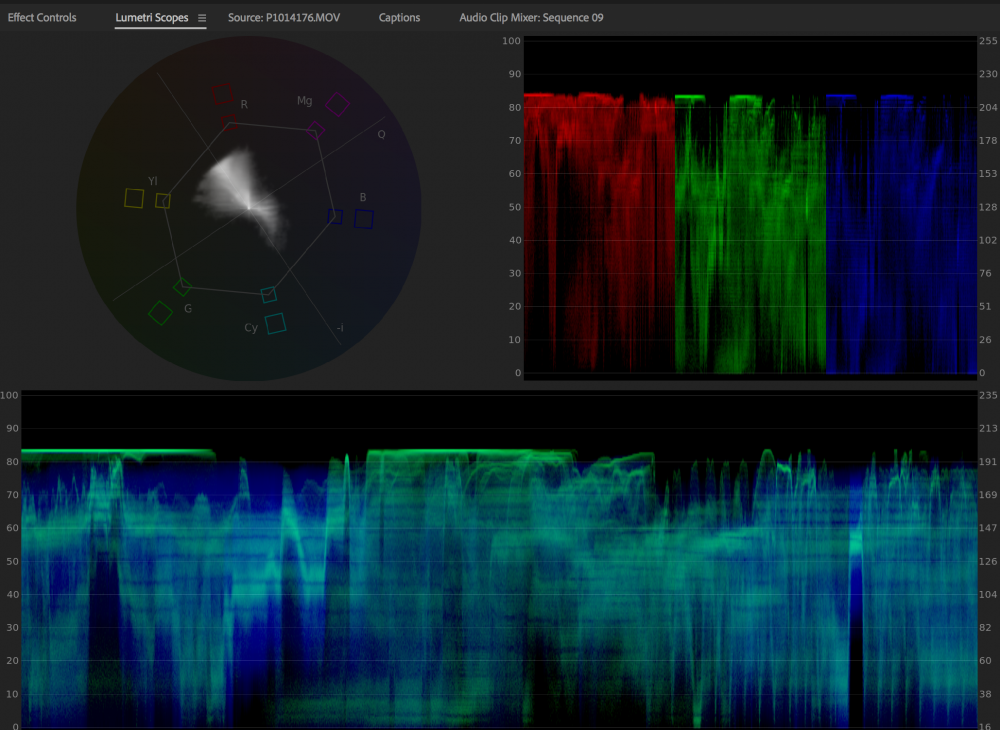Click the -I axis label on the vectorscope
Image resolution: width=1000 pixels, height=730 pixels.
point(340,328)
